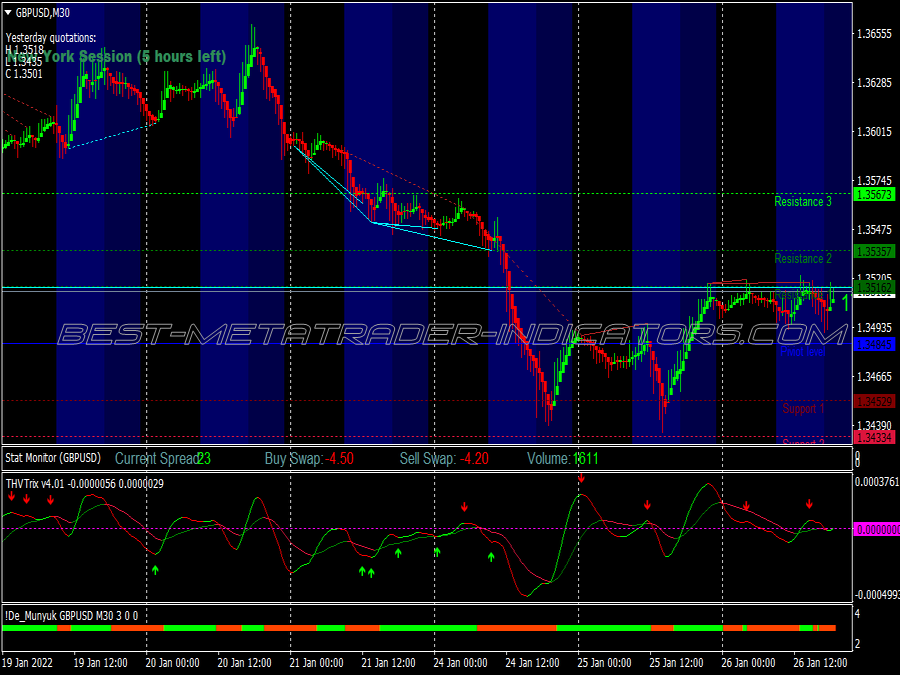Click the 24 Jan 00:00 time label
Viewport: 900px width, 675px height.
coord(460,662)
